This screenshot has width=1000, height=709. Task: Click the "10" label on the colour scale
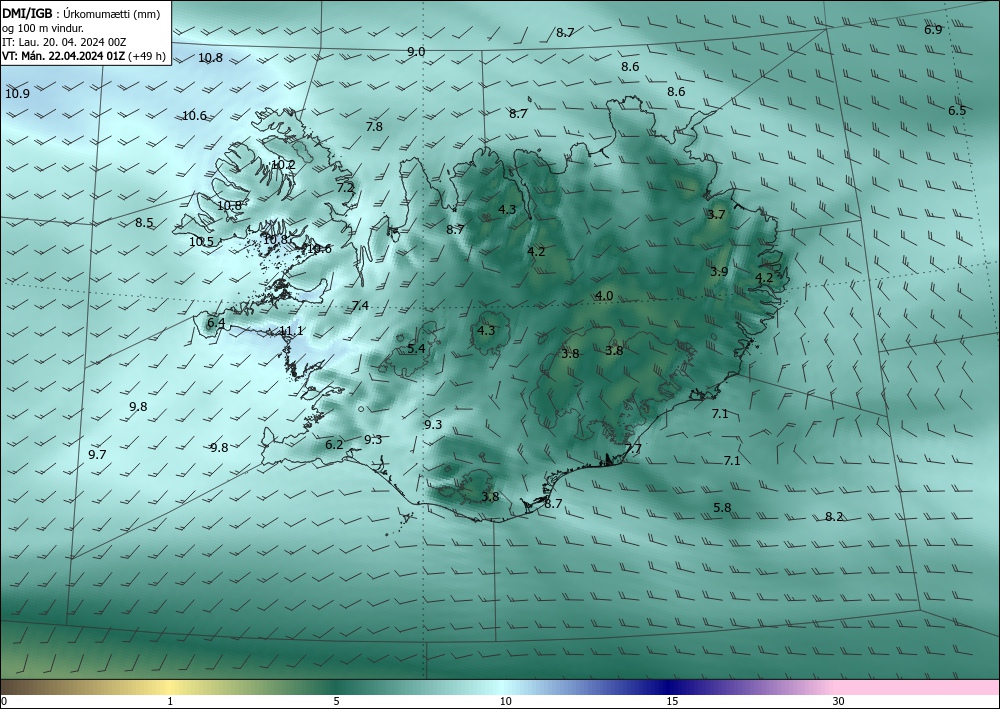pos(505,701)
